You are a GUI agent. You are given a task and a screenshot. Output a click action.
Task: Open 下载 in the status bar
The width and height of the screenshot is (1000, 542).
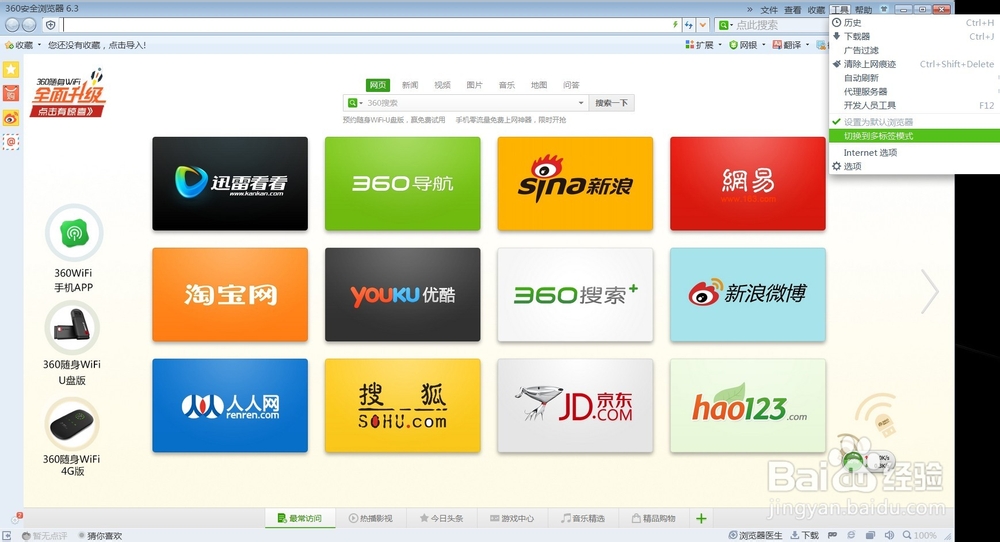click(x=805, y=536)
